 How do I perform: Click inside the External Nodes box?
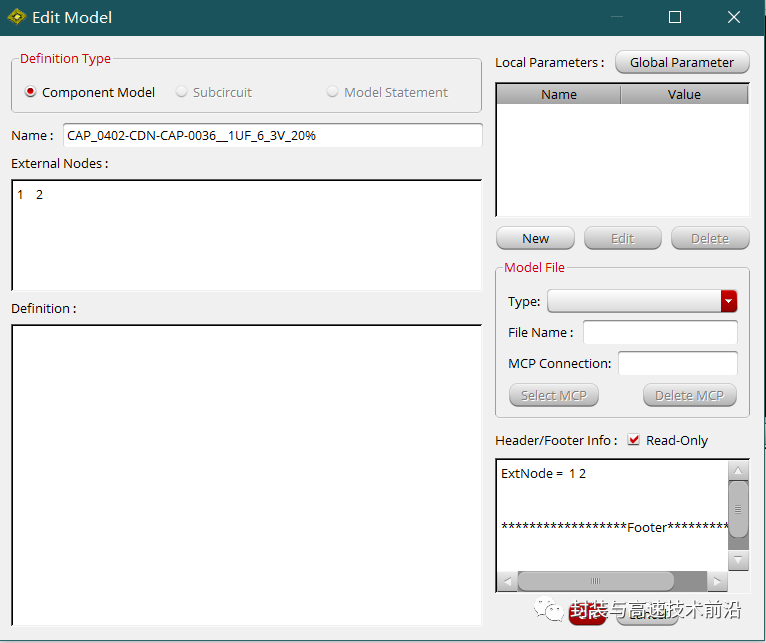[247, 236]
